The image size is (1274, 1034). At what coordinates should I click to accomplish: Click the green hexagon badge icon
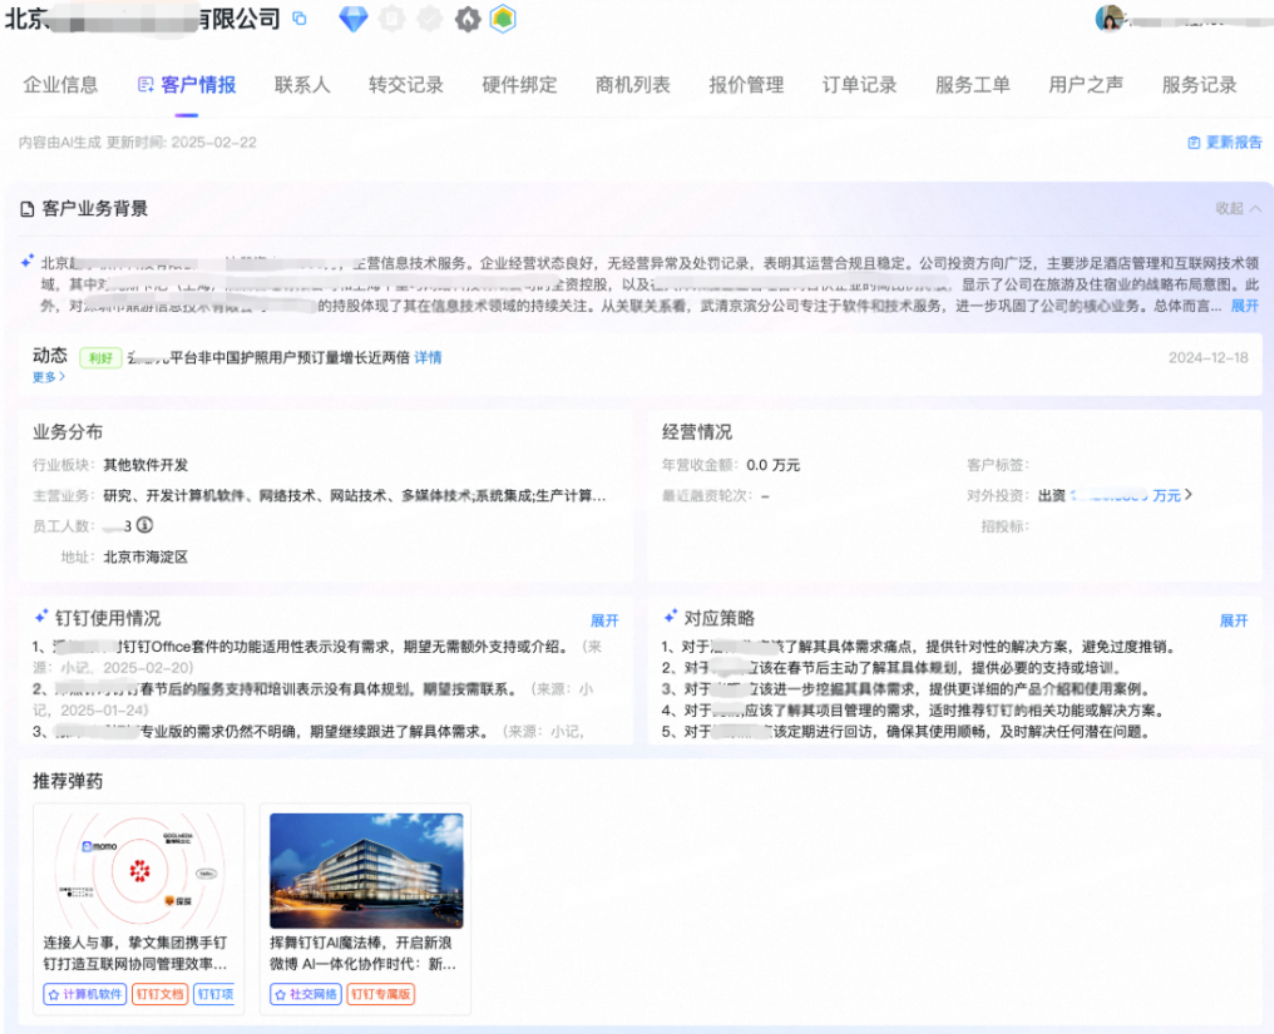(503, 19)
